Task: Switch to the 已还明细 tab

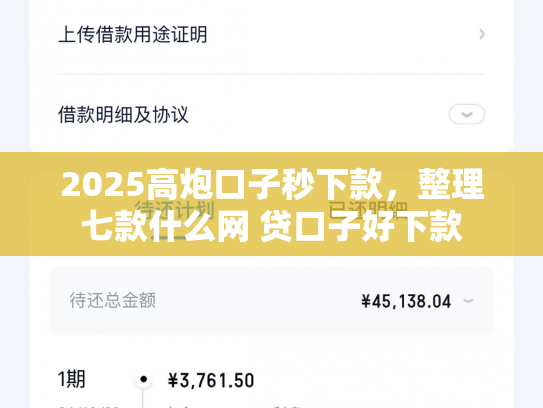Action: pyautogui.click(x=368, y=210)
